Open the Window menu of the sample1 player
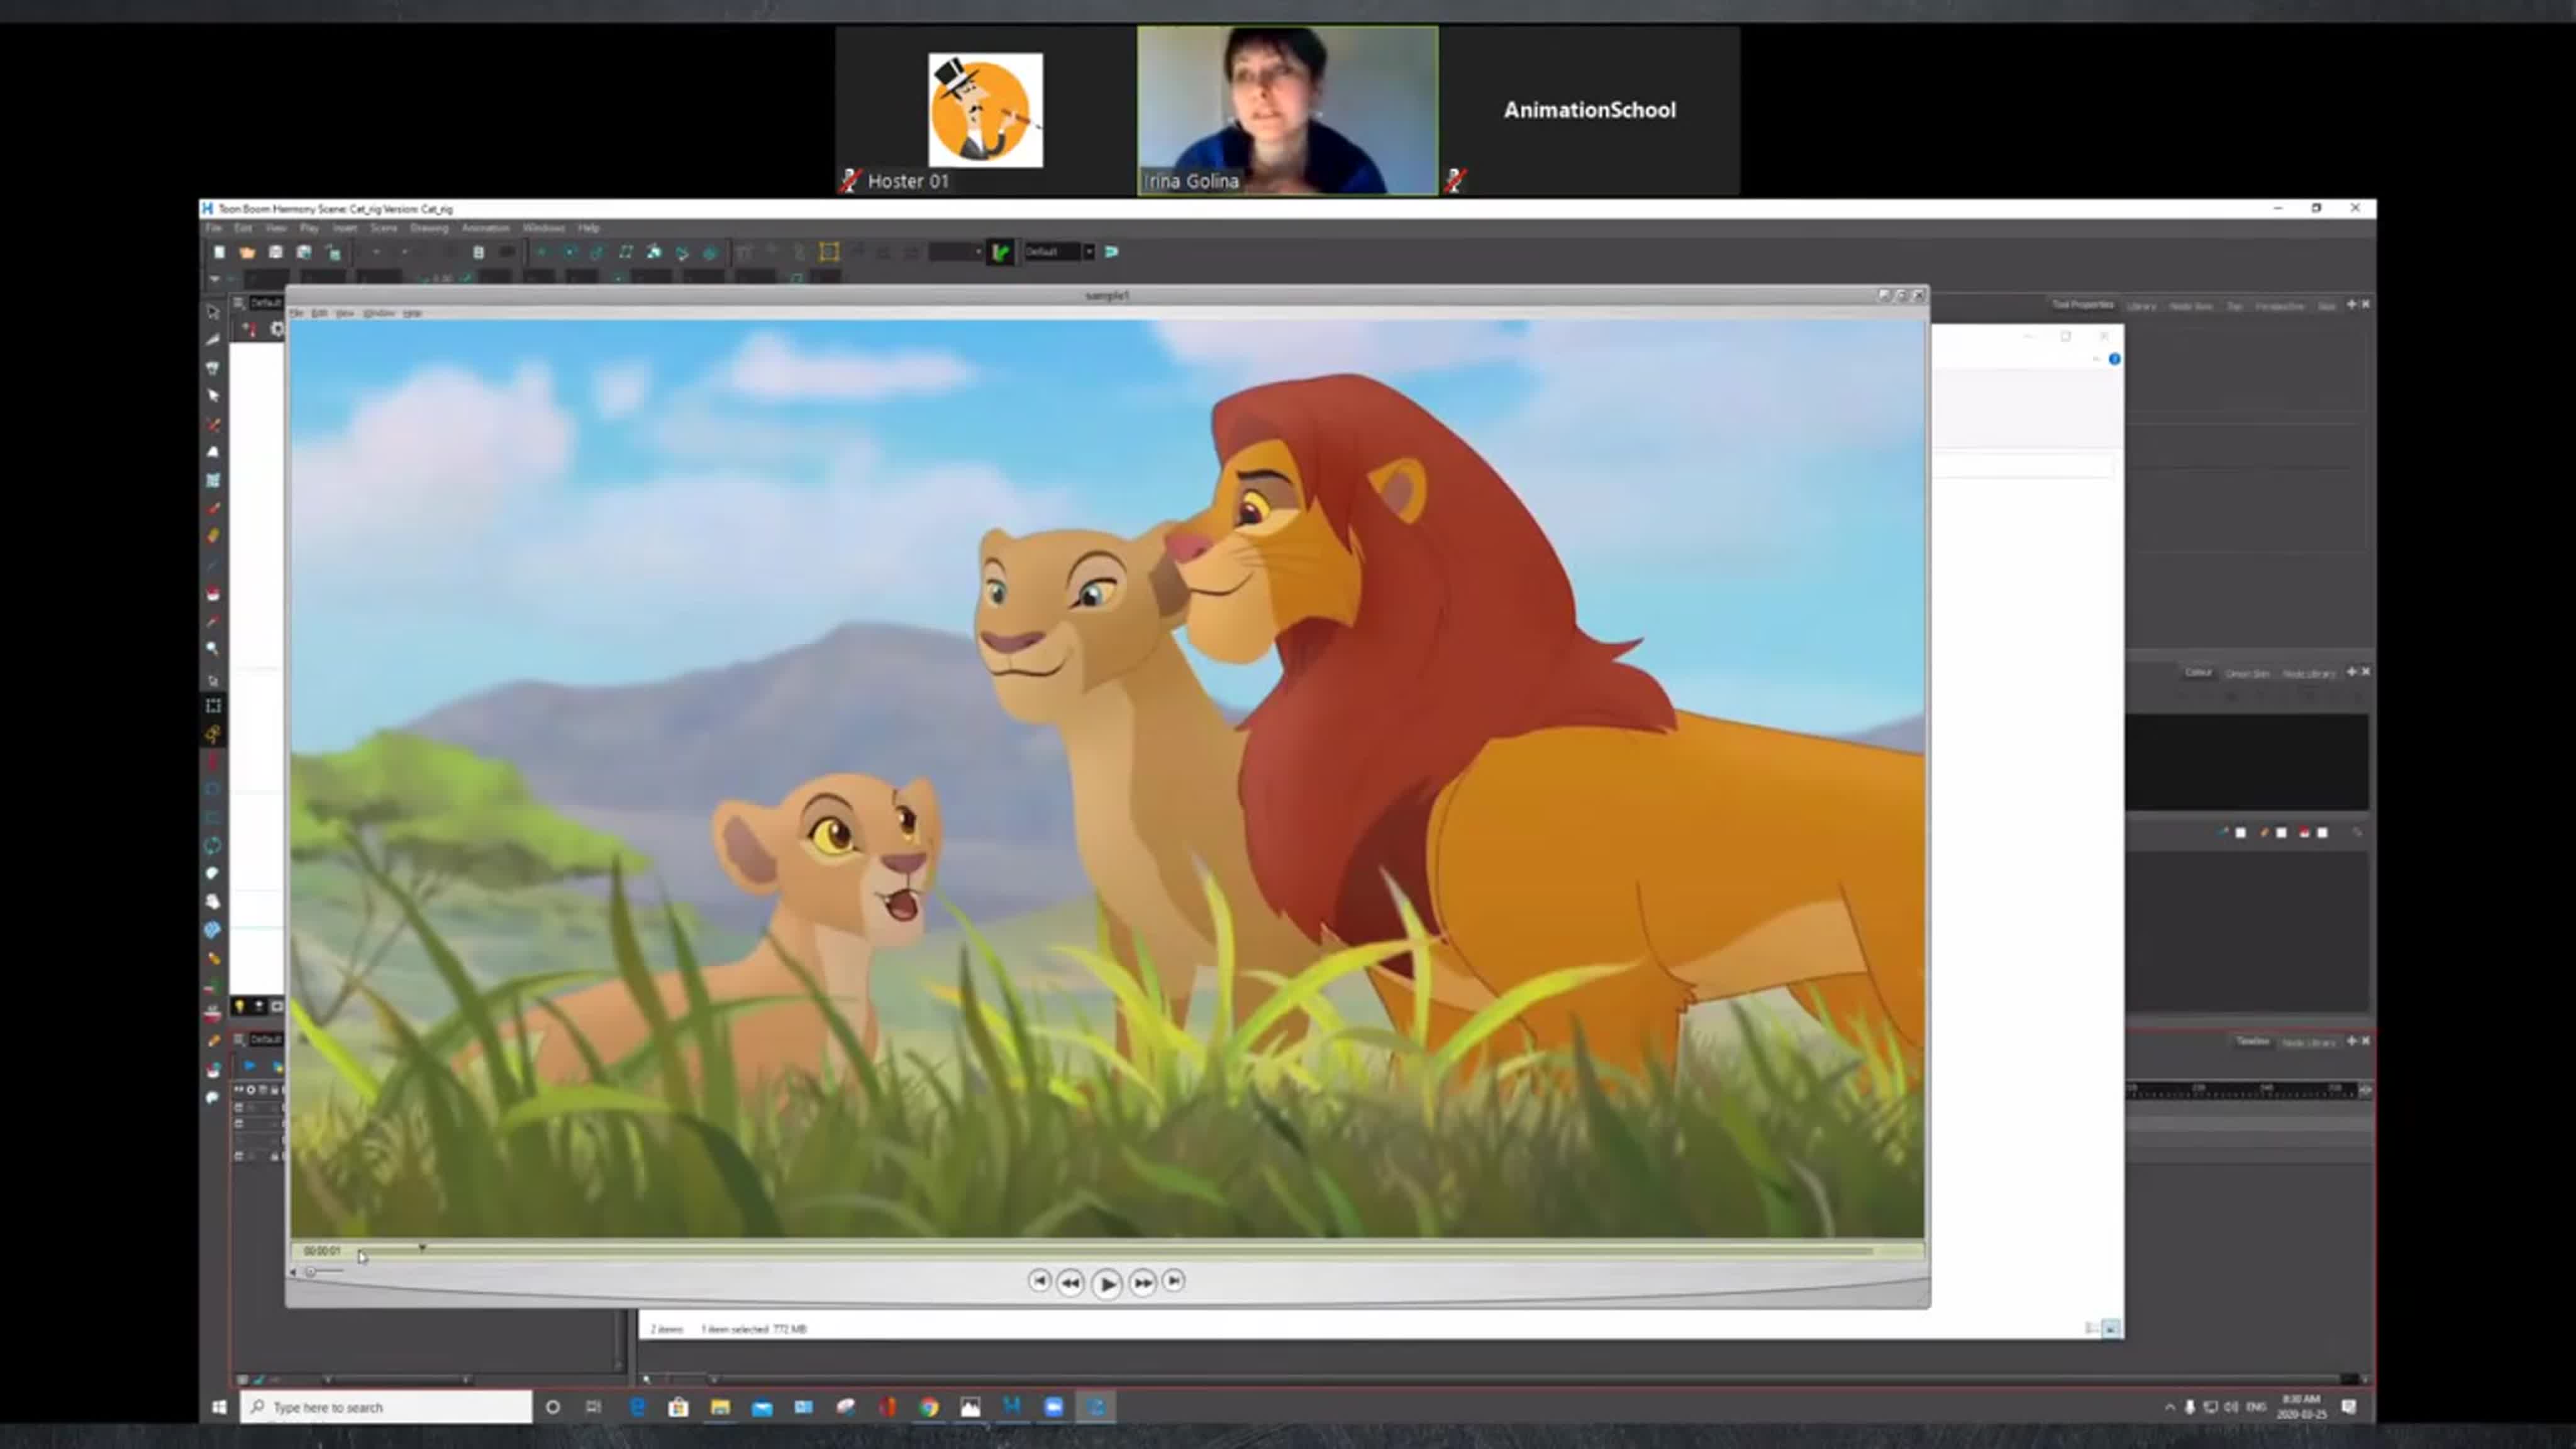Screen dimensions: 2576x1449 point(378,313)
